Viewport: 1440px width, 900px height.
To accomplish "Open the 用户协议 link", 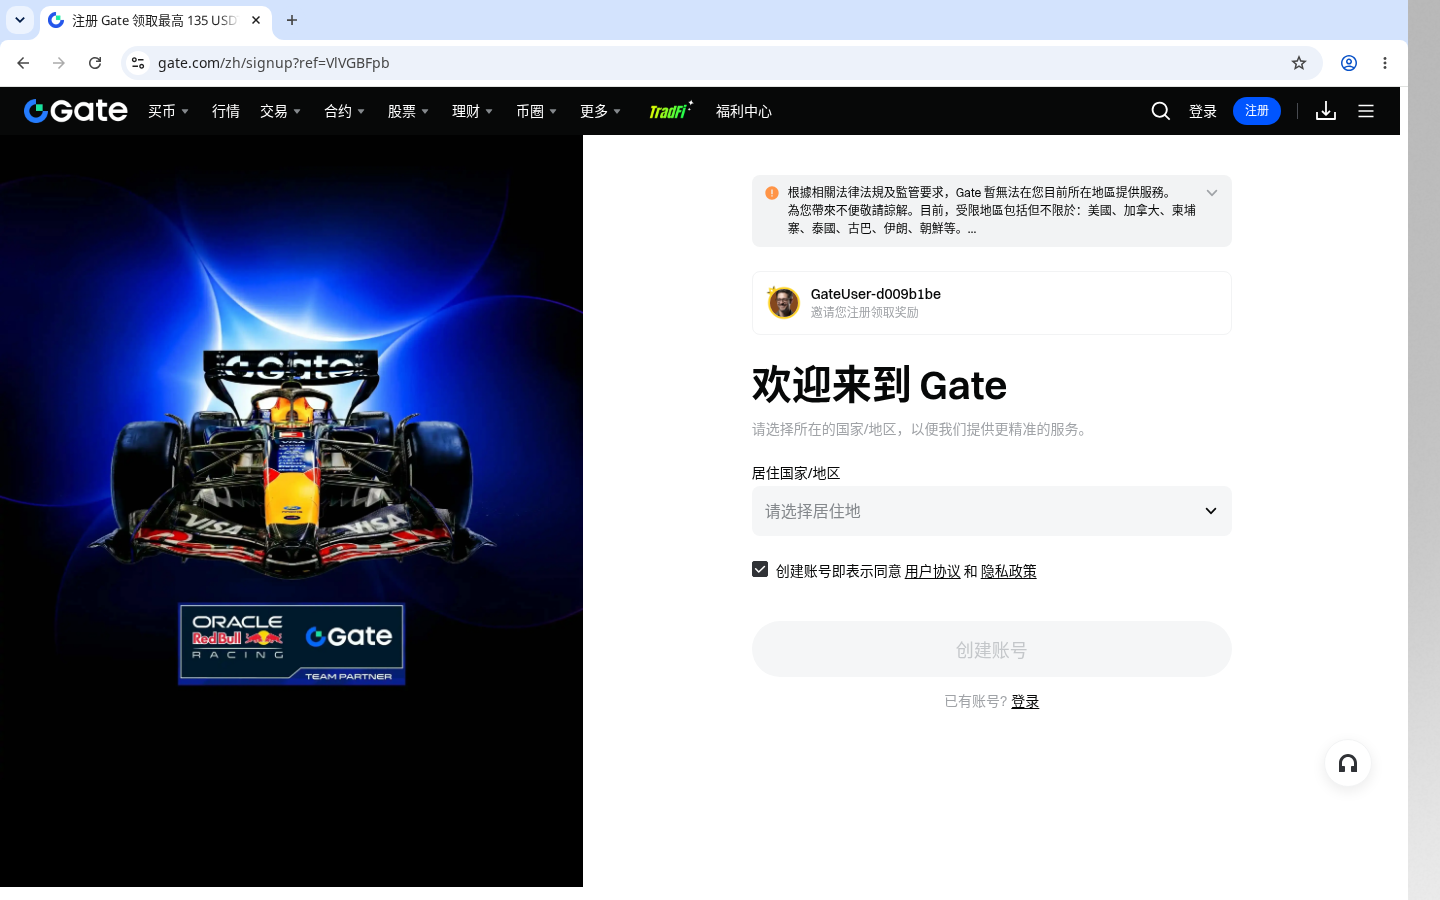I will [933, 571].
